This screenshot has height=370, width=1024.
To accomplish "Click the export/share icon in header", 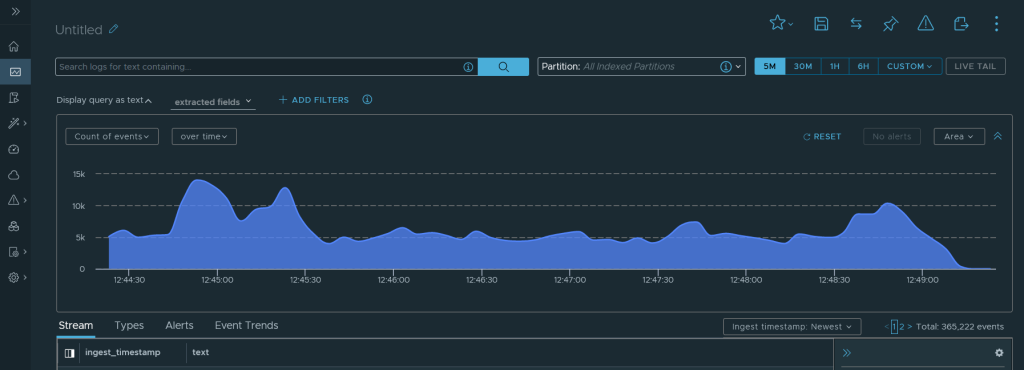I will tap(961, 24).
